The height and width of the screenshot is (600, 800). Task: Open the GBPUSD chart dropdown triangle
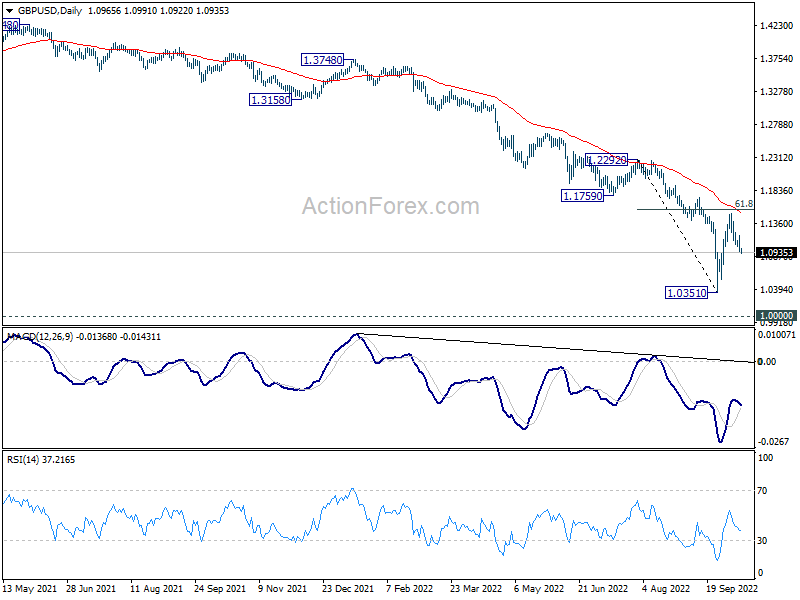tap(9, 11)
